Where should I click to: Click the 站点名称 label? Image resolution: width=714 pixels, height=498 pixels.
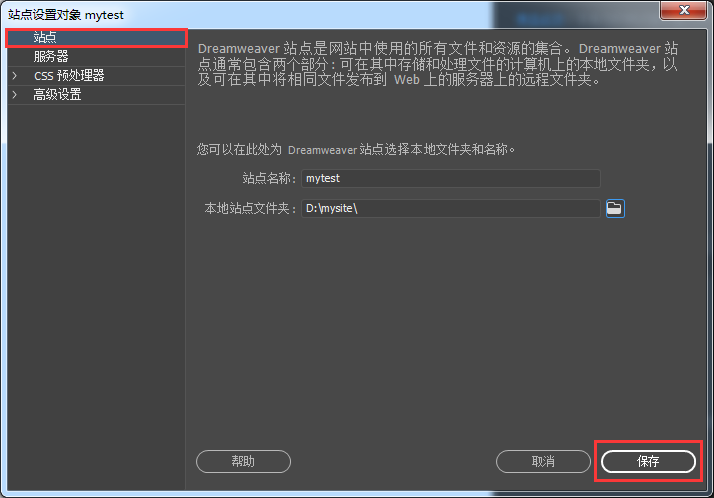[x=269, y=178]
